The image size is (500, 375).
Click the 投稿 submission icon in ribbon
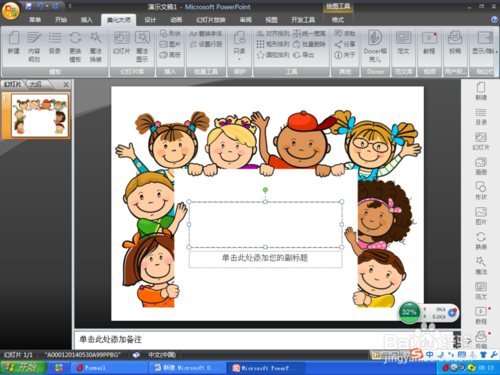pos(455,43)
